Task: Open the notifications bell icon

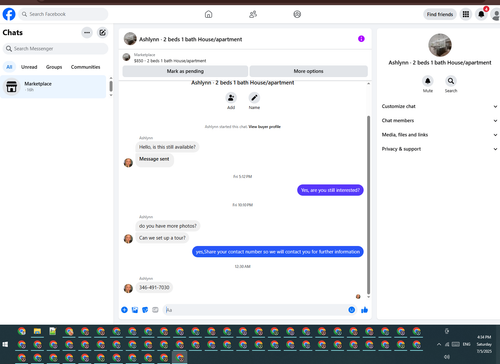Action: point(481,14)
